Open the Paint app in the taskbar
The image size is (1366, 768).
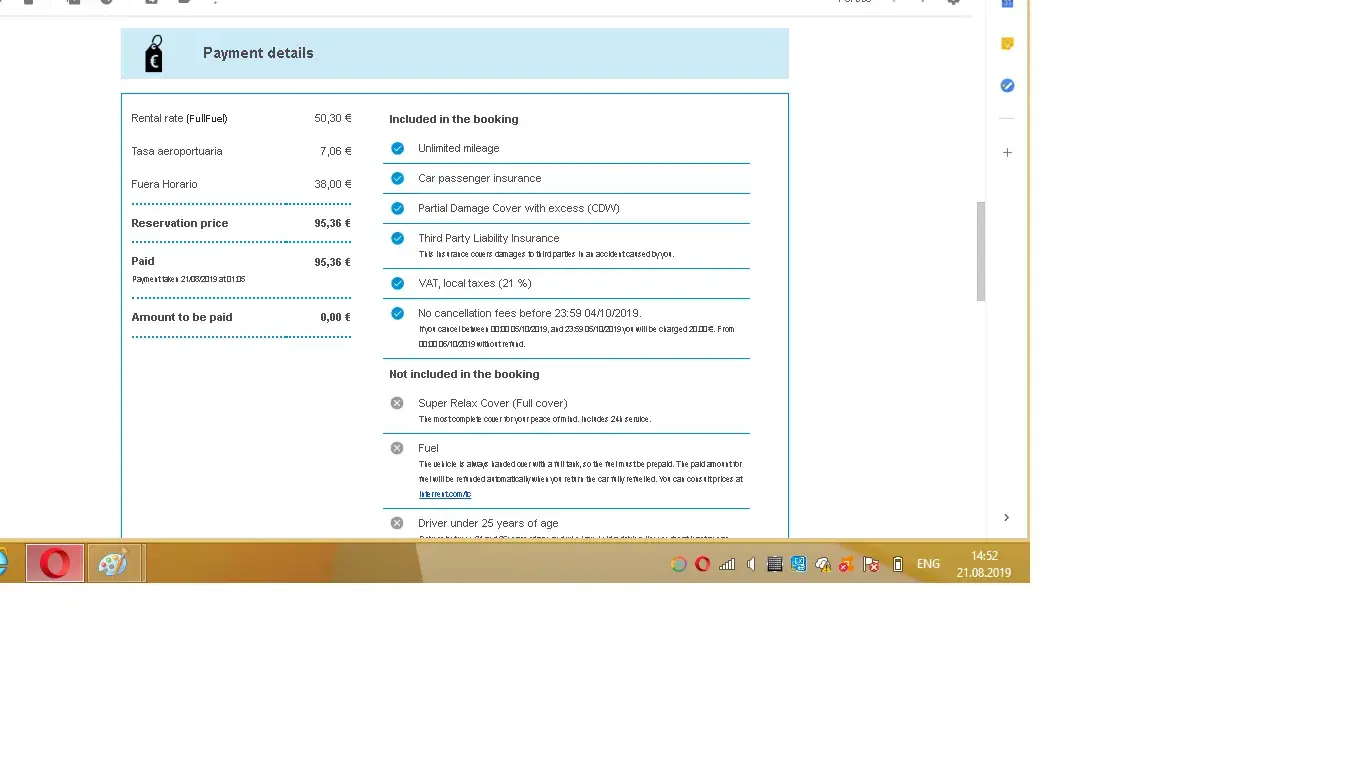coord(113,564)
